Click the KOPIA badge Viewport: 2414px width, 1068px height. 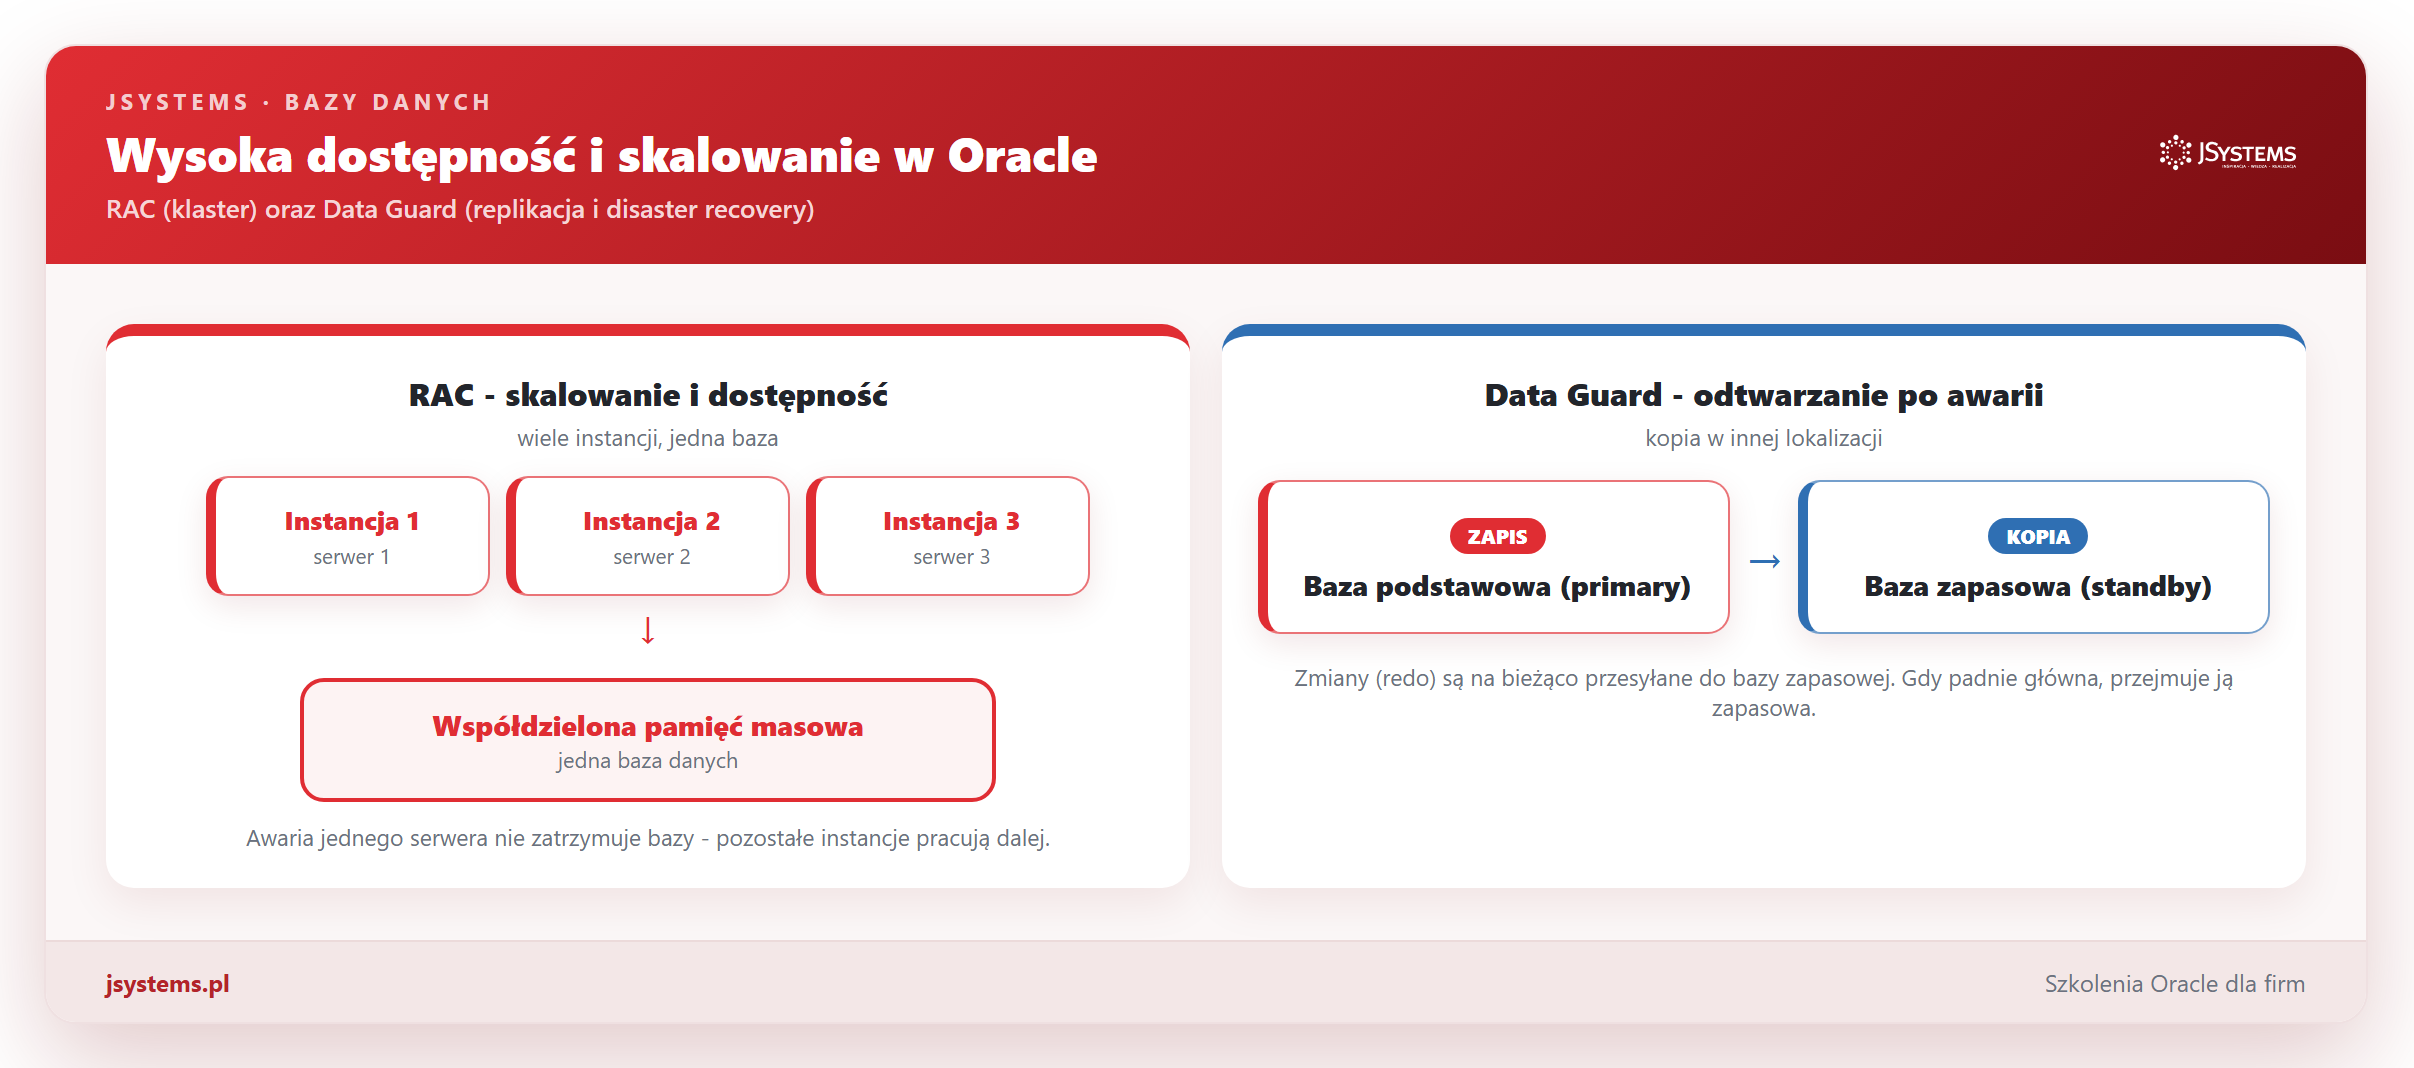click(2037, 537)
